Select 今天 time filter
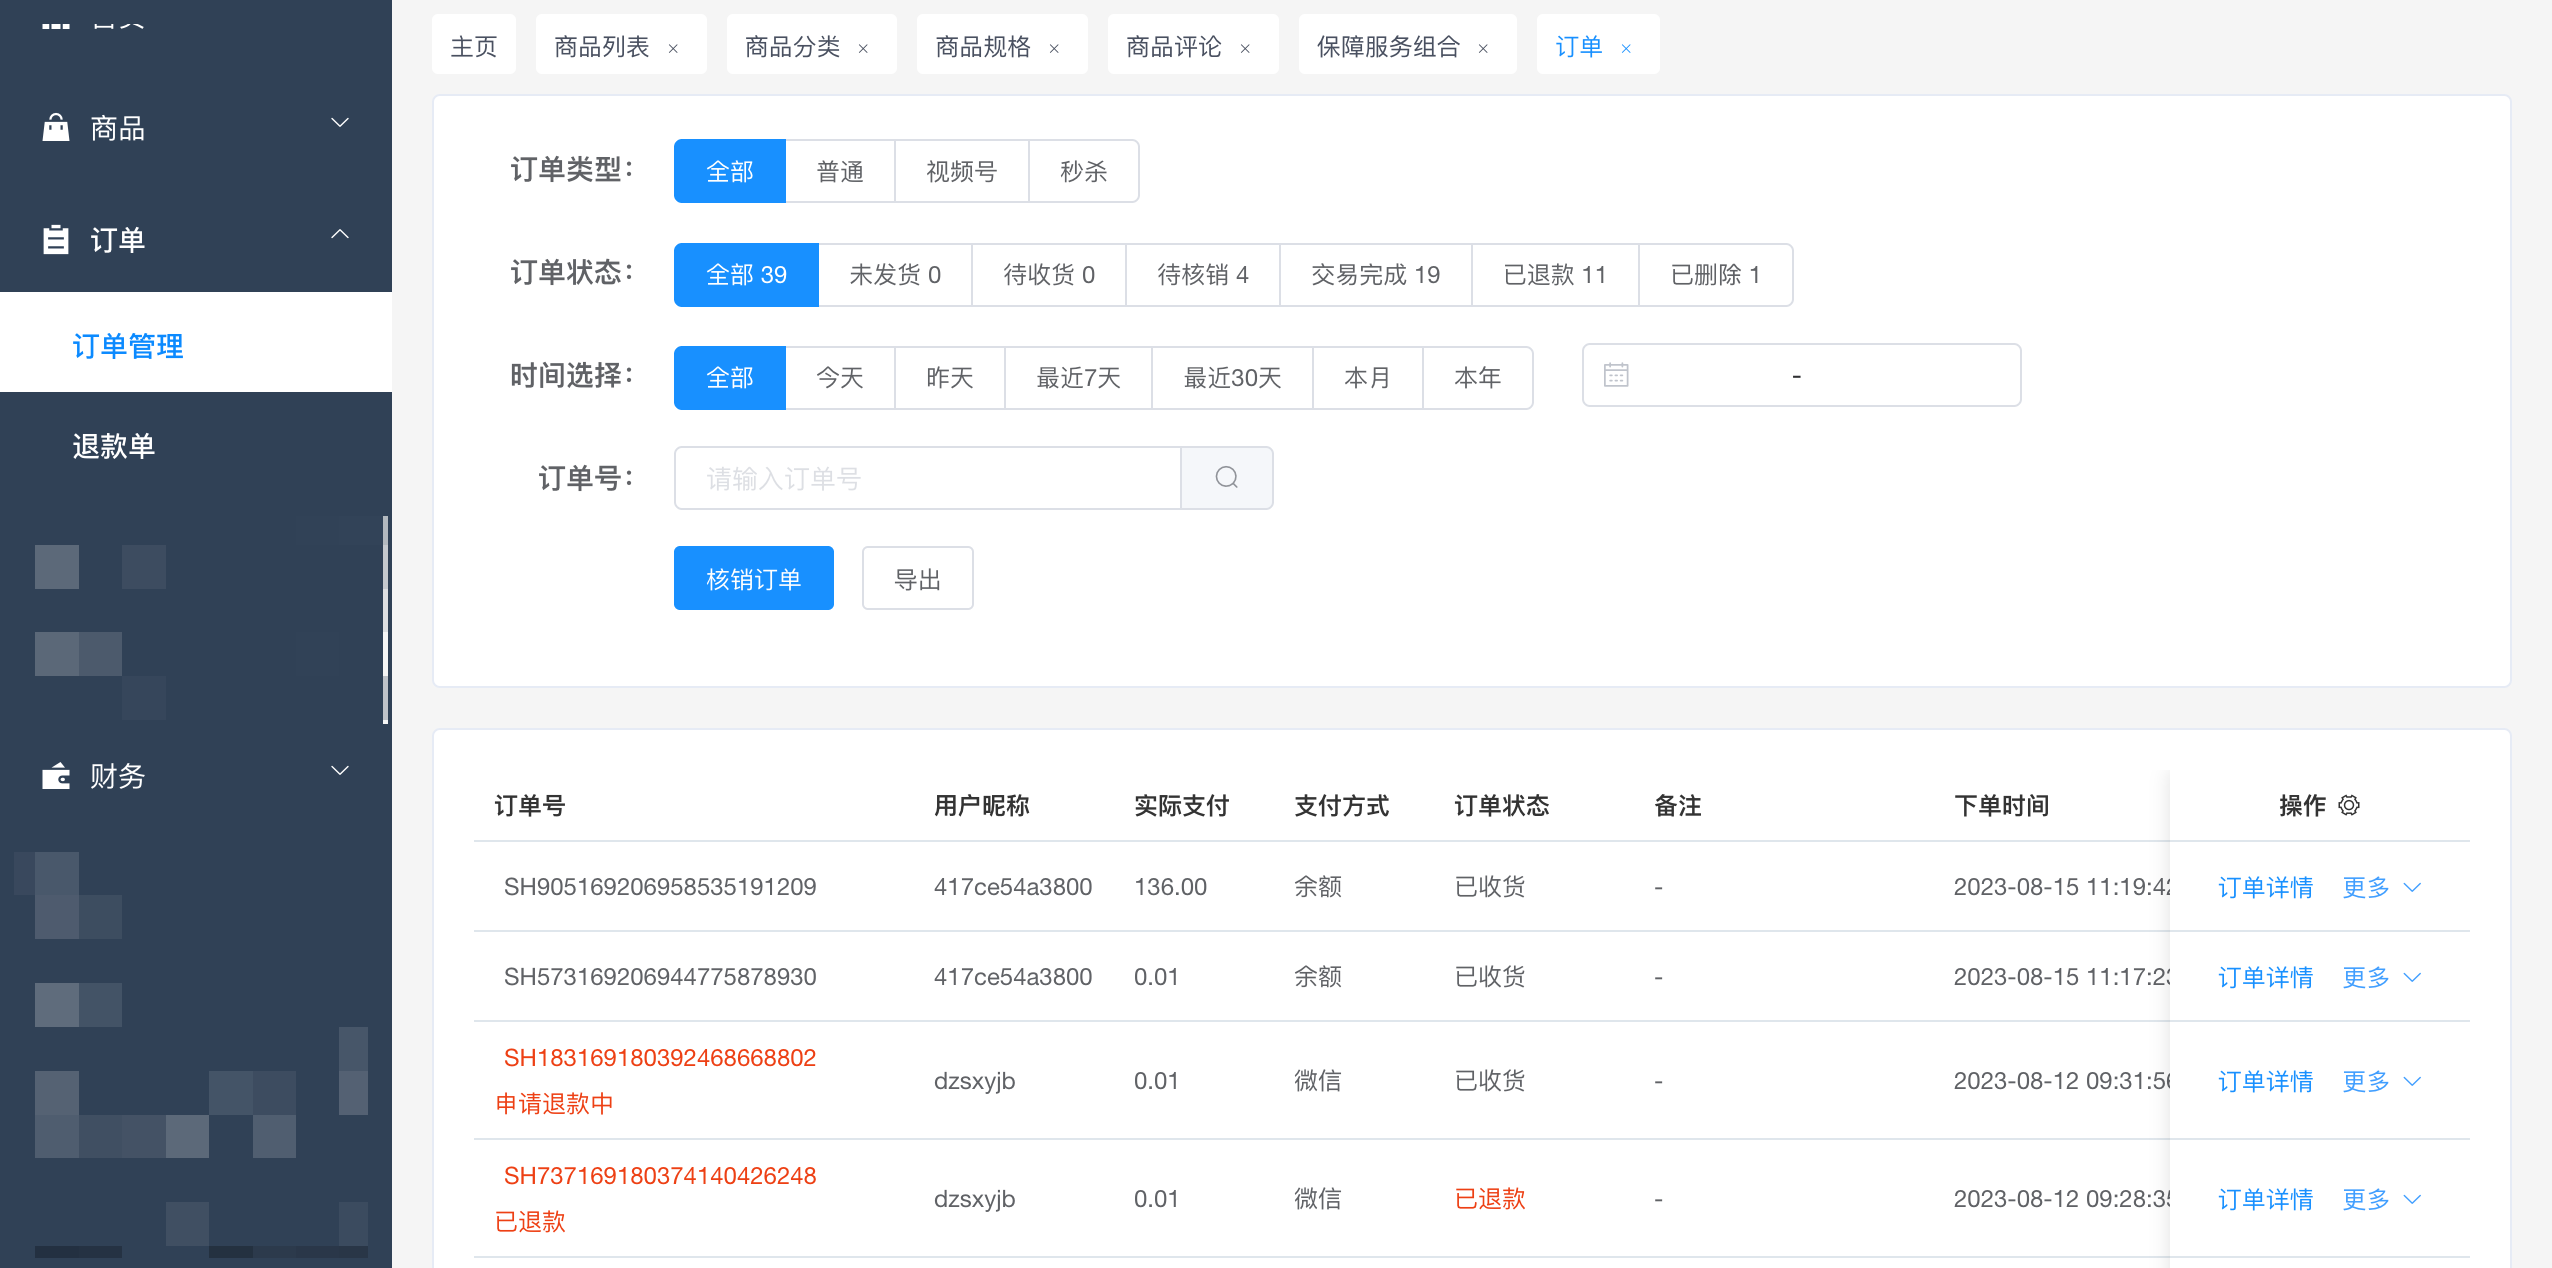 point(840,377)
